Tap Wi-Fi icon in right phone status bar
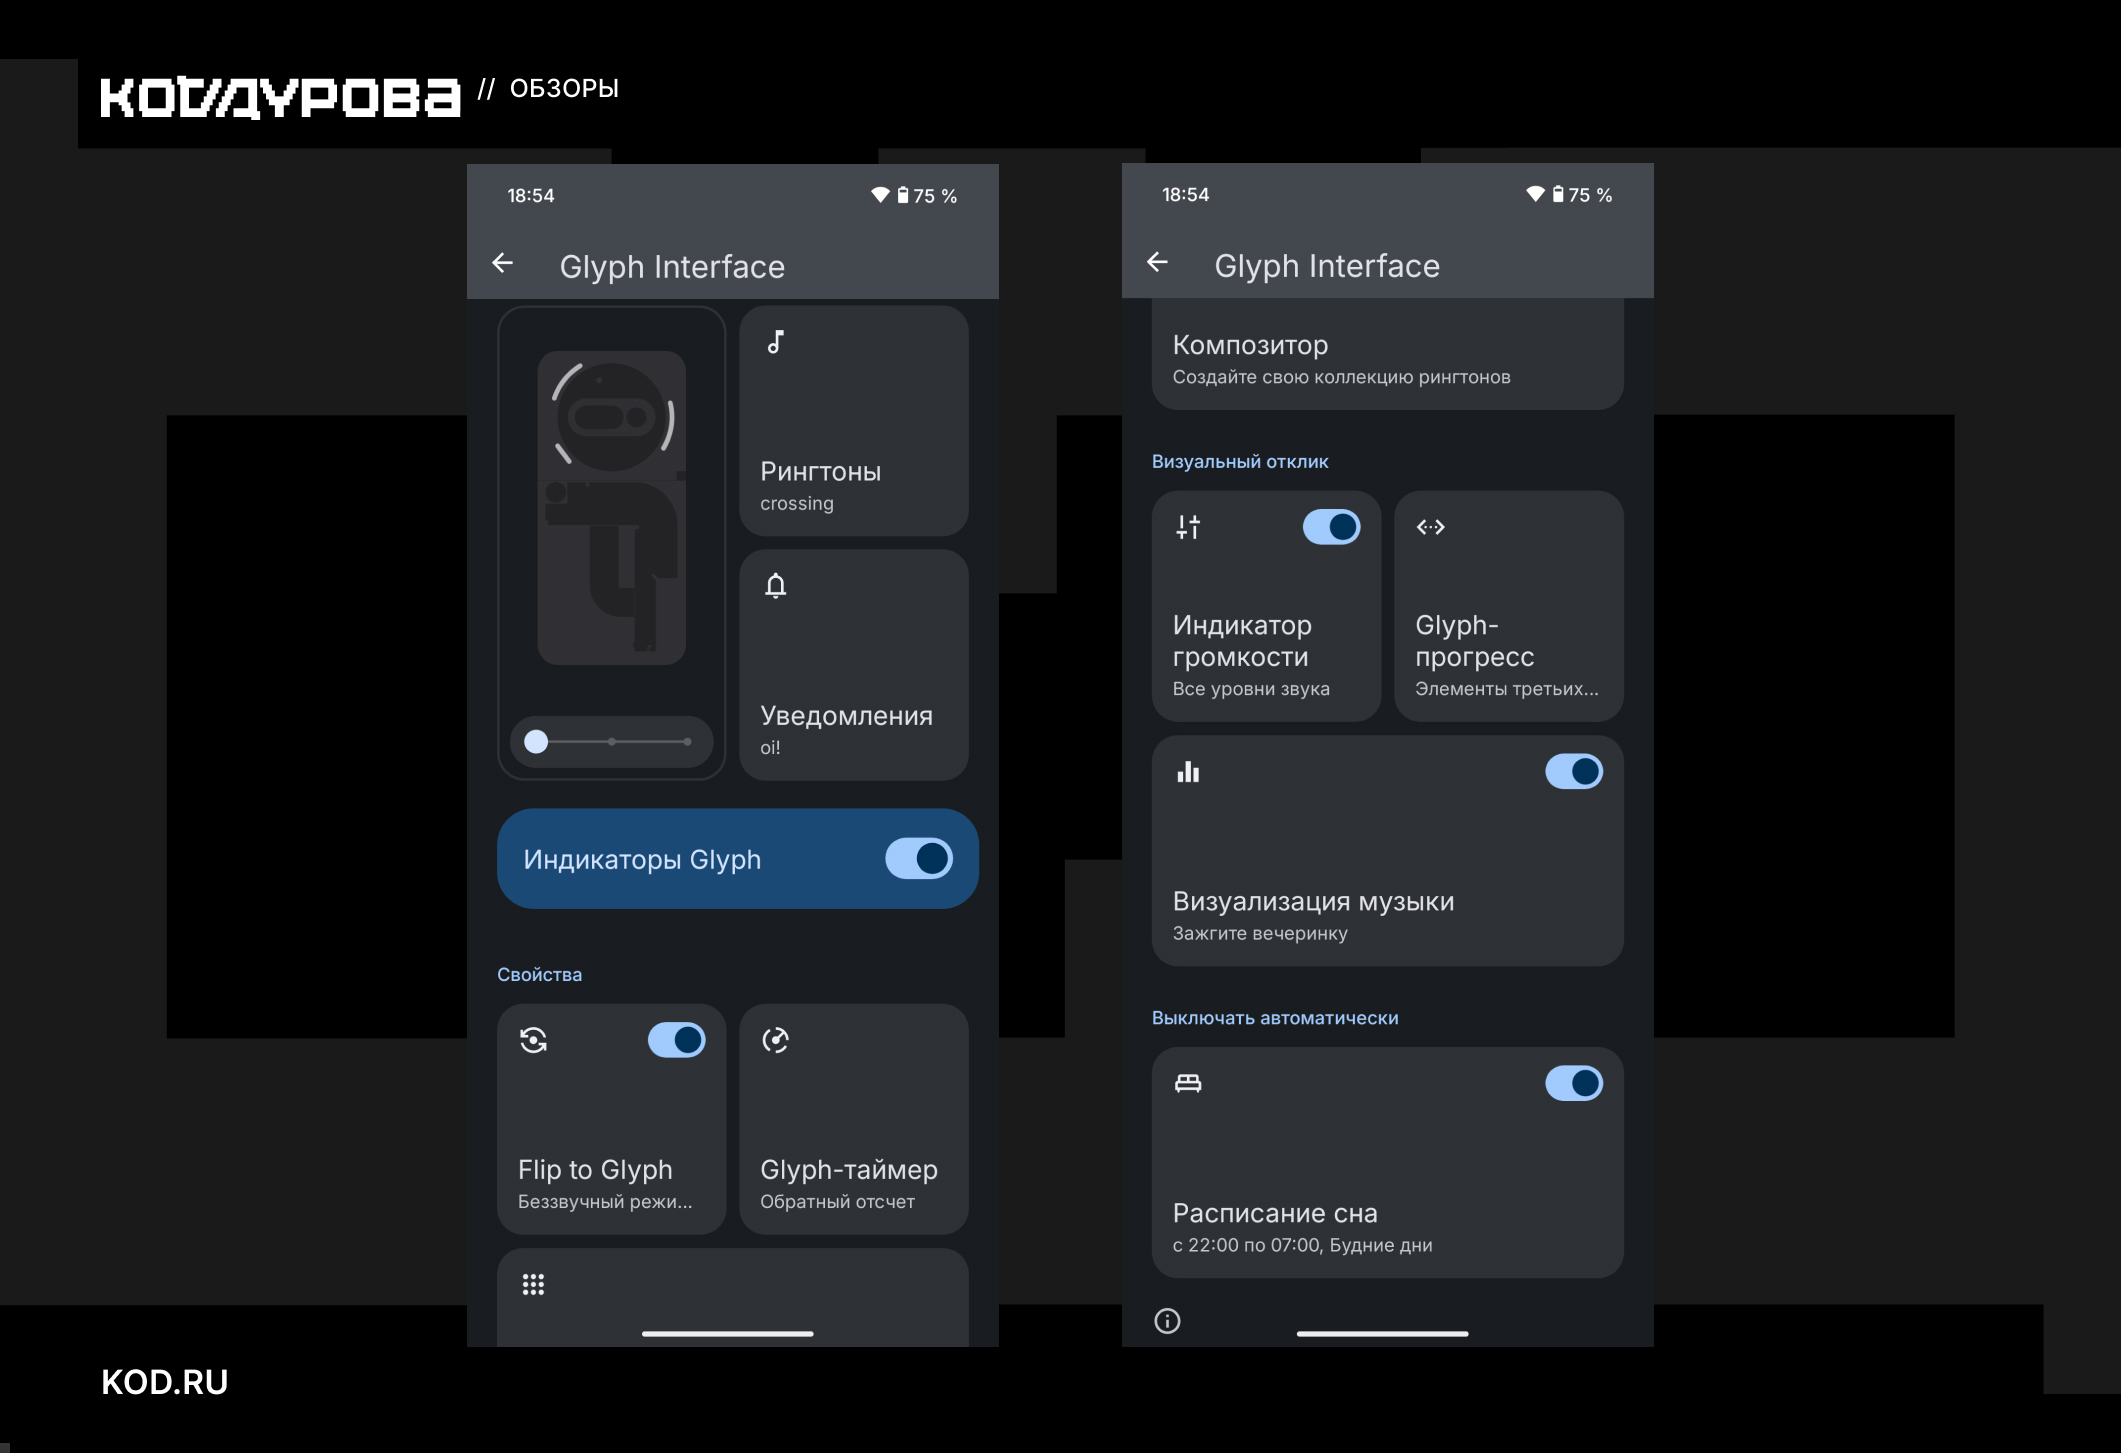 point(1535,194)
